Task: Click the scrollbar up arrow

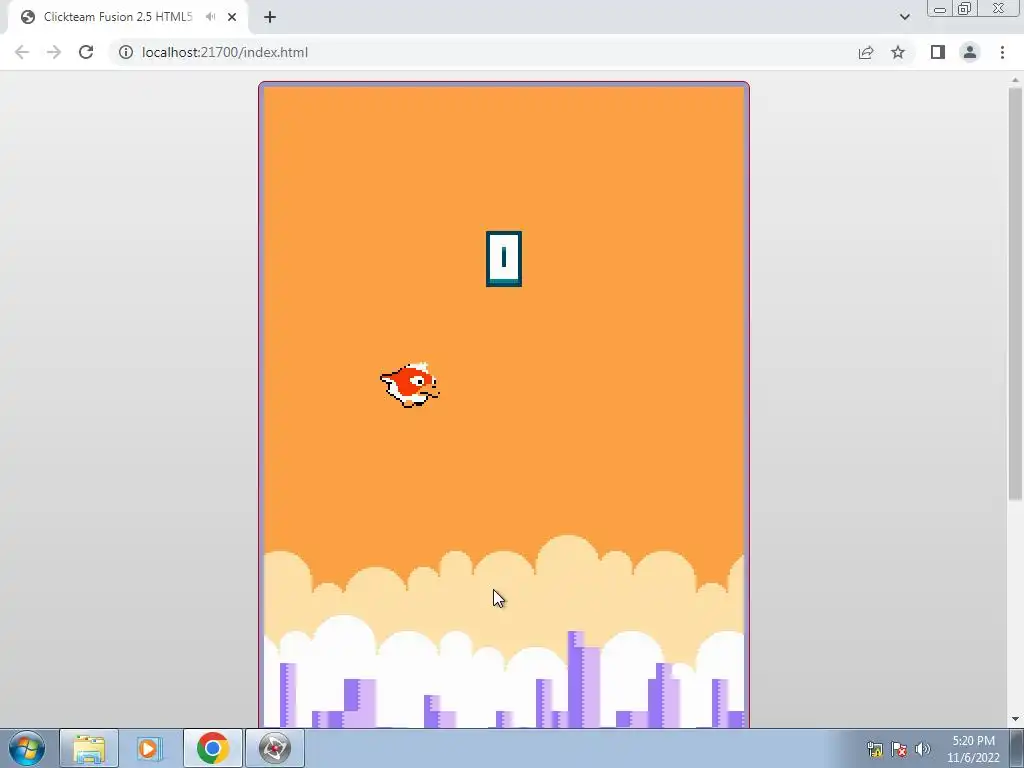Action: click(x=1015, y=80)
